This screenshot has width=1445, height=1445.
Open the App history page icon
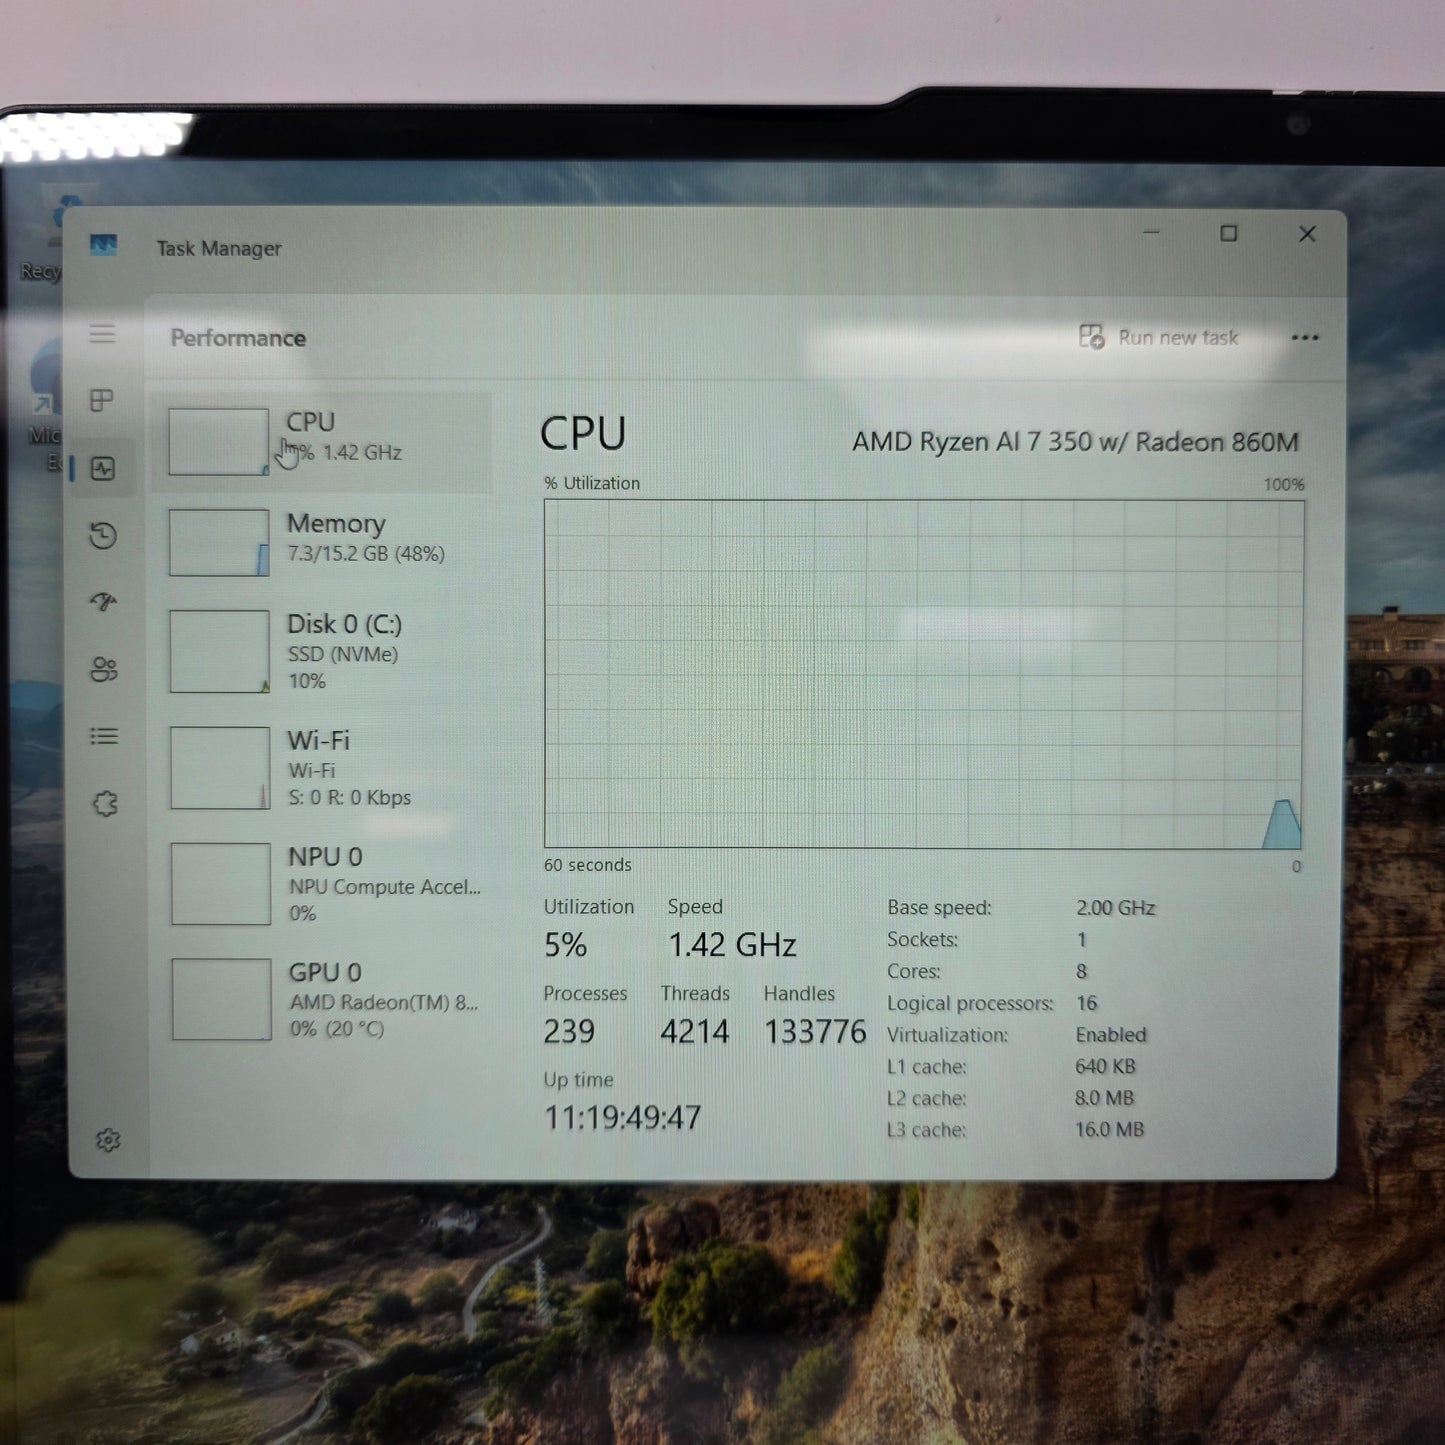pos(103,536)
